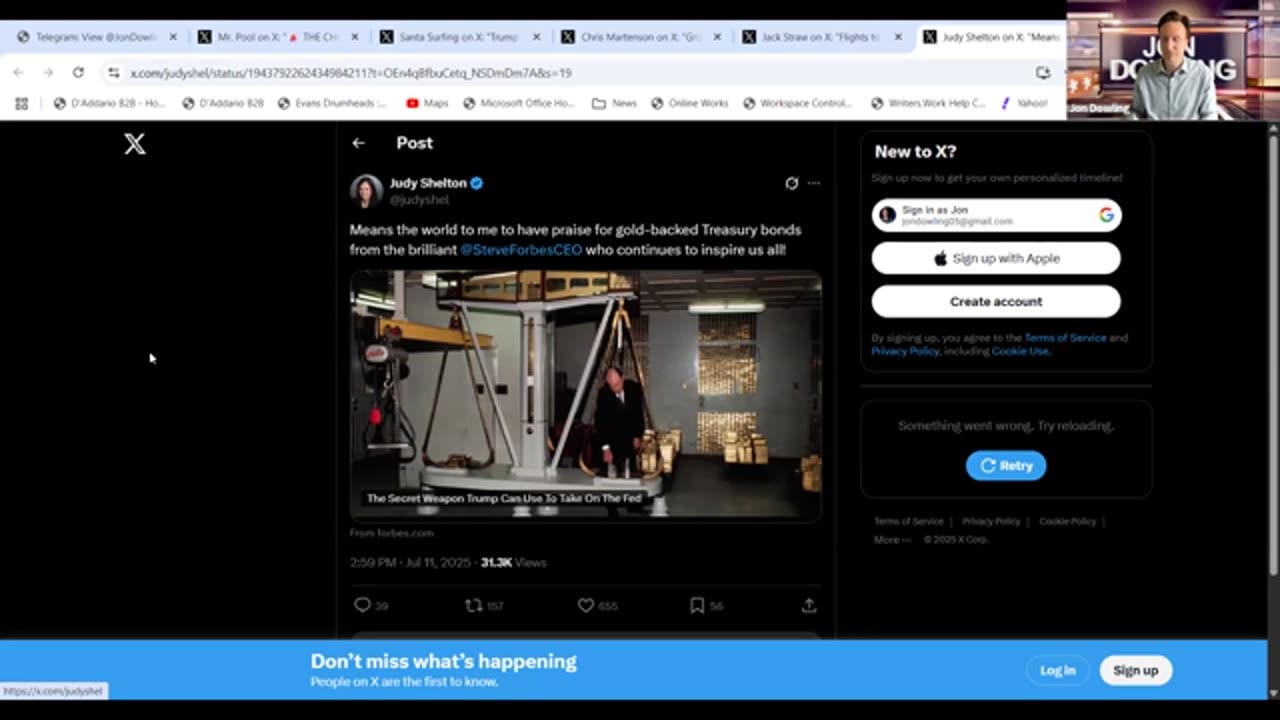Click Log in on the bottom banner
1280x720 pixels.
[x=1057, y=670]
